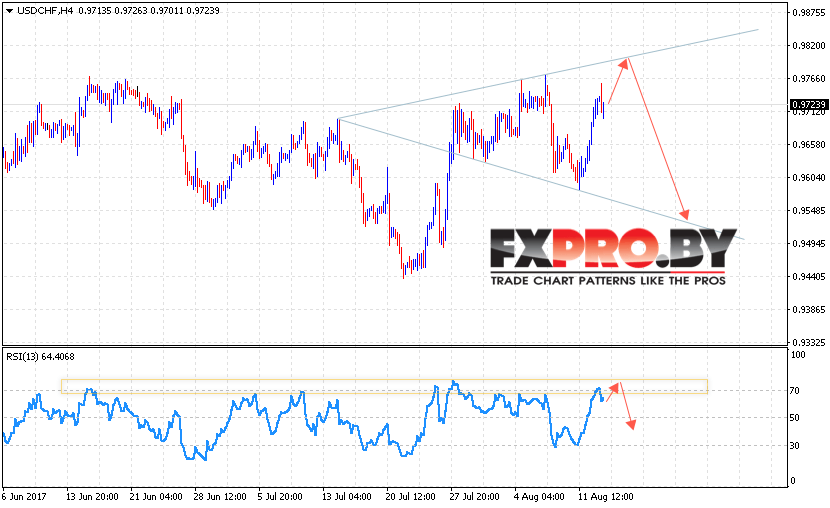The width and height of the screenshot is (830, 508).
Task: Click the 0.96040 price axis label
Action: pyautogui.click(x=809, y=178)
